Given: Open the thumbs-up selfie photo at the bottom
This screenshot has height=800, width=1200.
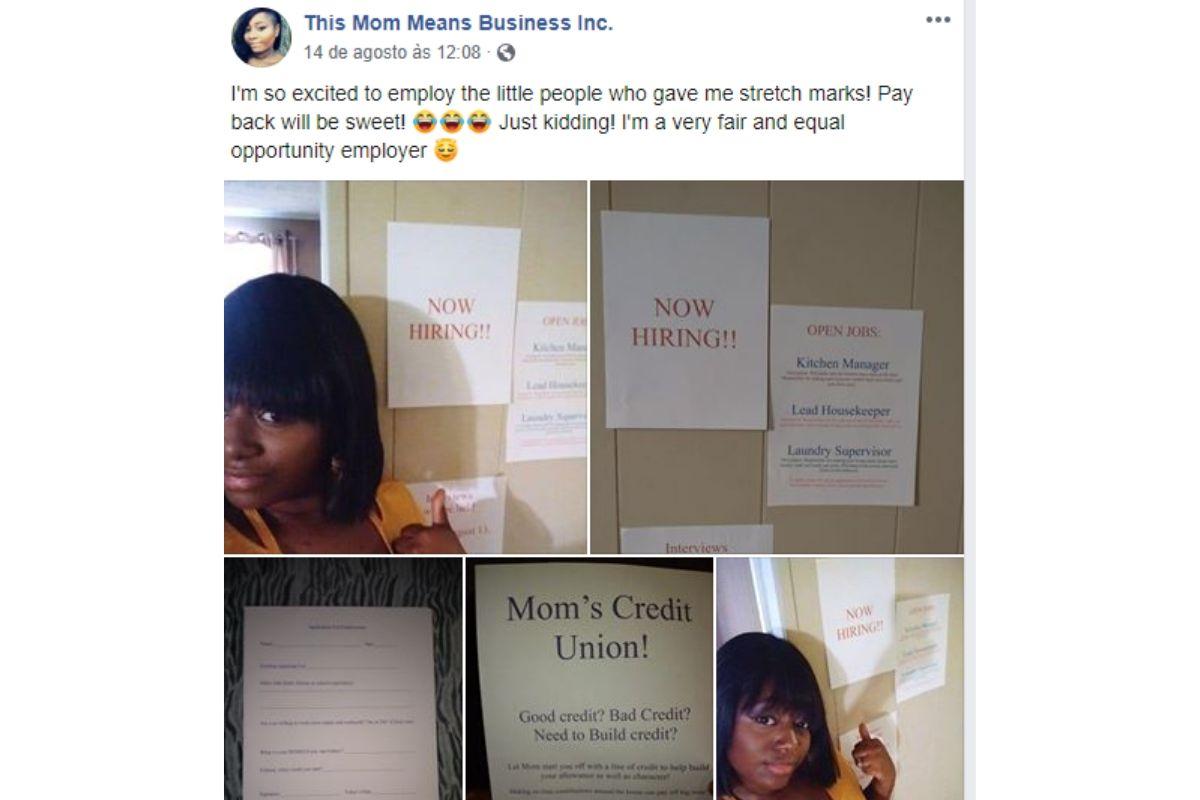Looking at the screenshot, I should [x=840, y=679].
